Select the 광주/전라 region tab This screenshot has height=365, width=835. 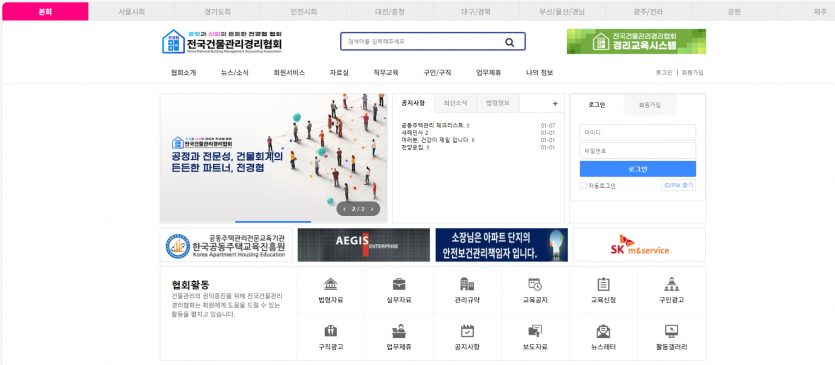coord(648,11)
